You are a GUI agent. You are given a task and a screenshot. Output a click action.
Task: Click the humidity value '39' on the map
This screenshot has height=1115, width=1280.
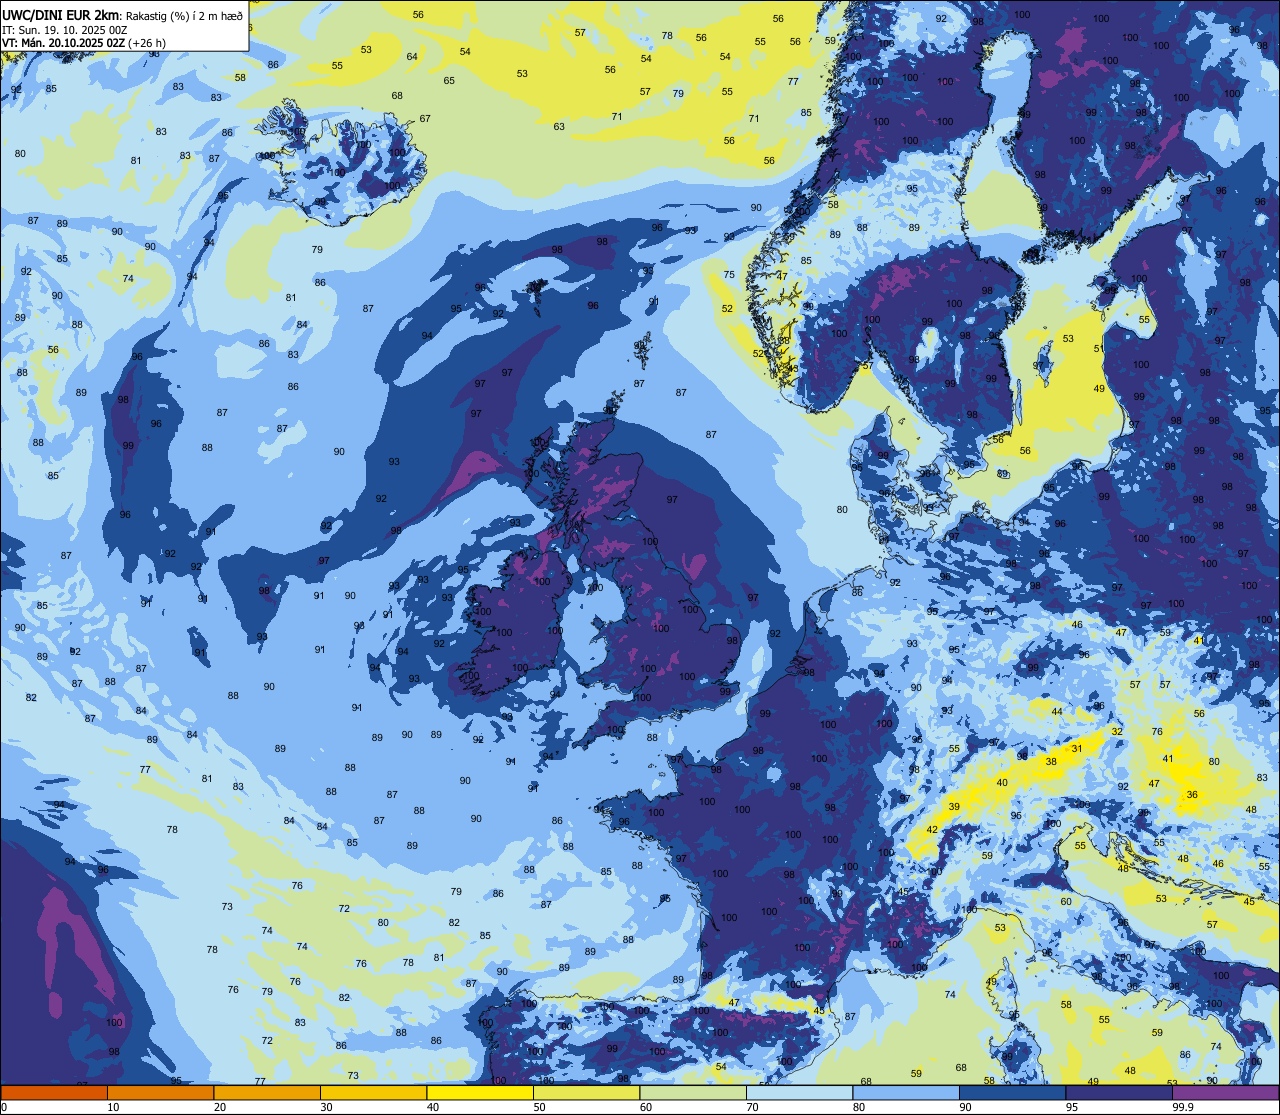(x=954, y=807)
